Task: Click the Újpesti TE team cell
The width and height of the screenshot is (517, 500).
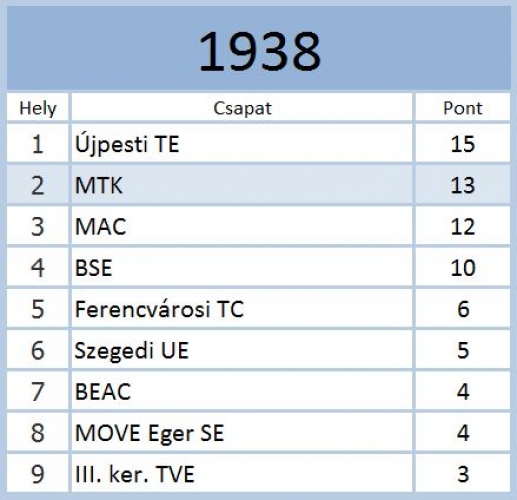Action: coord(242,144)
